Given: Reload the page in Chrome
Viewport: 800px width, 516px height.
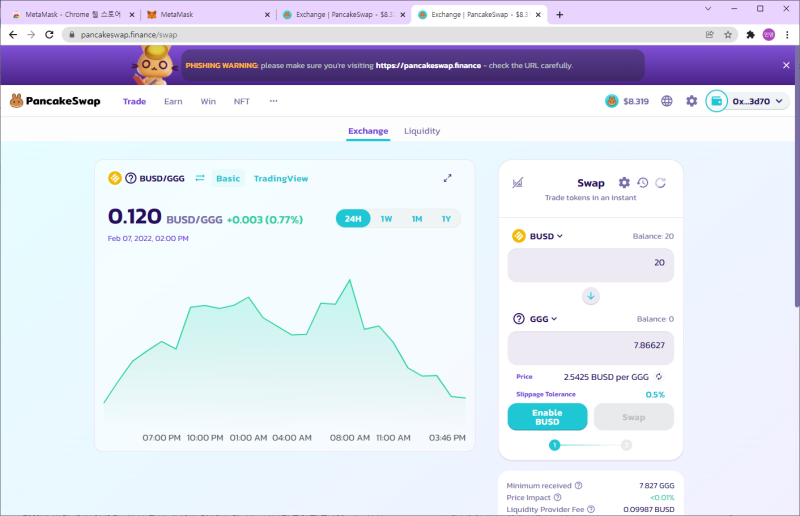Looking at the screenshot, I should coord(49,35).
